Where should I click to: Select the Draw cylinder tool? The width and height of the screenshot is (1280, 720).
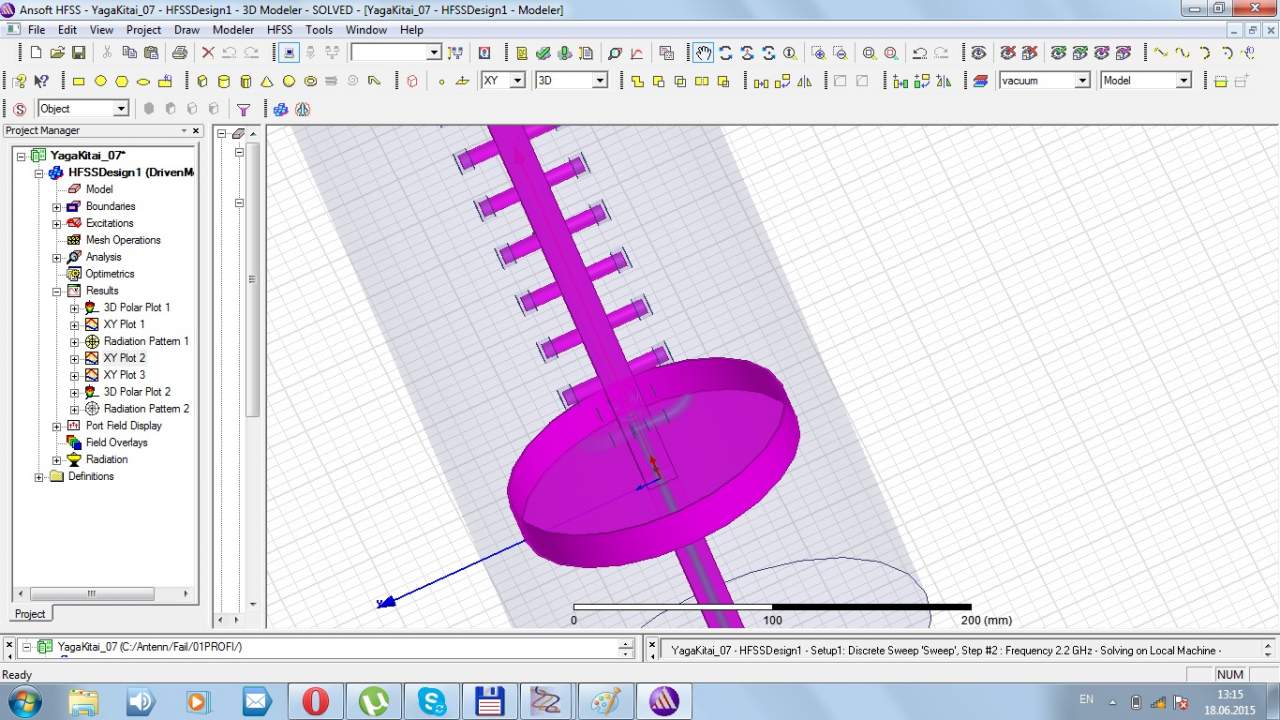223,81
